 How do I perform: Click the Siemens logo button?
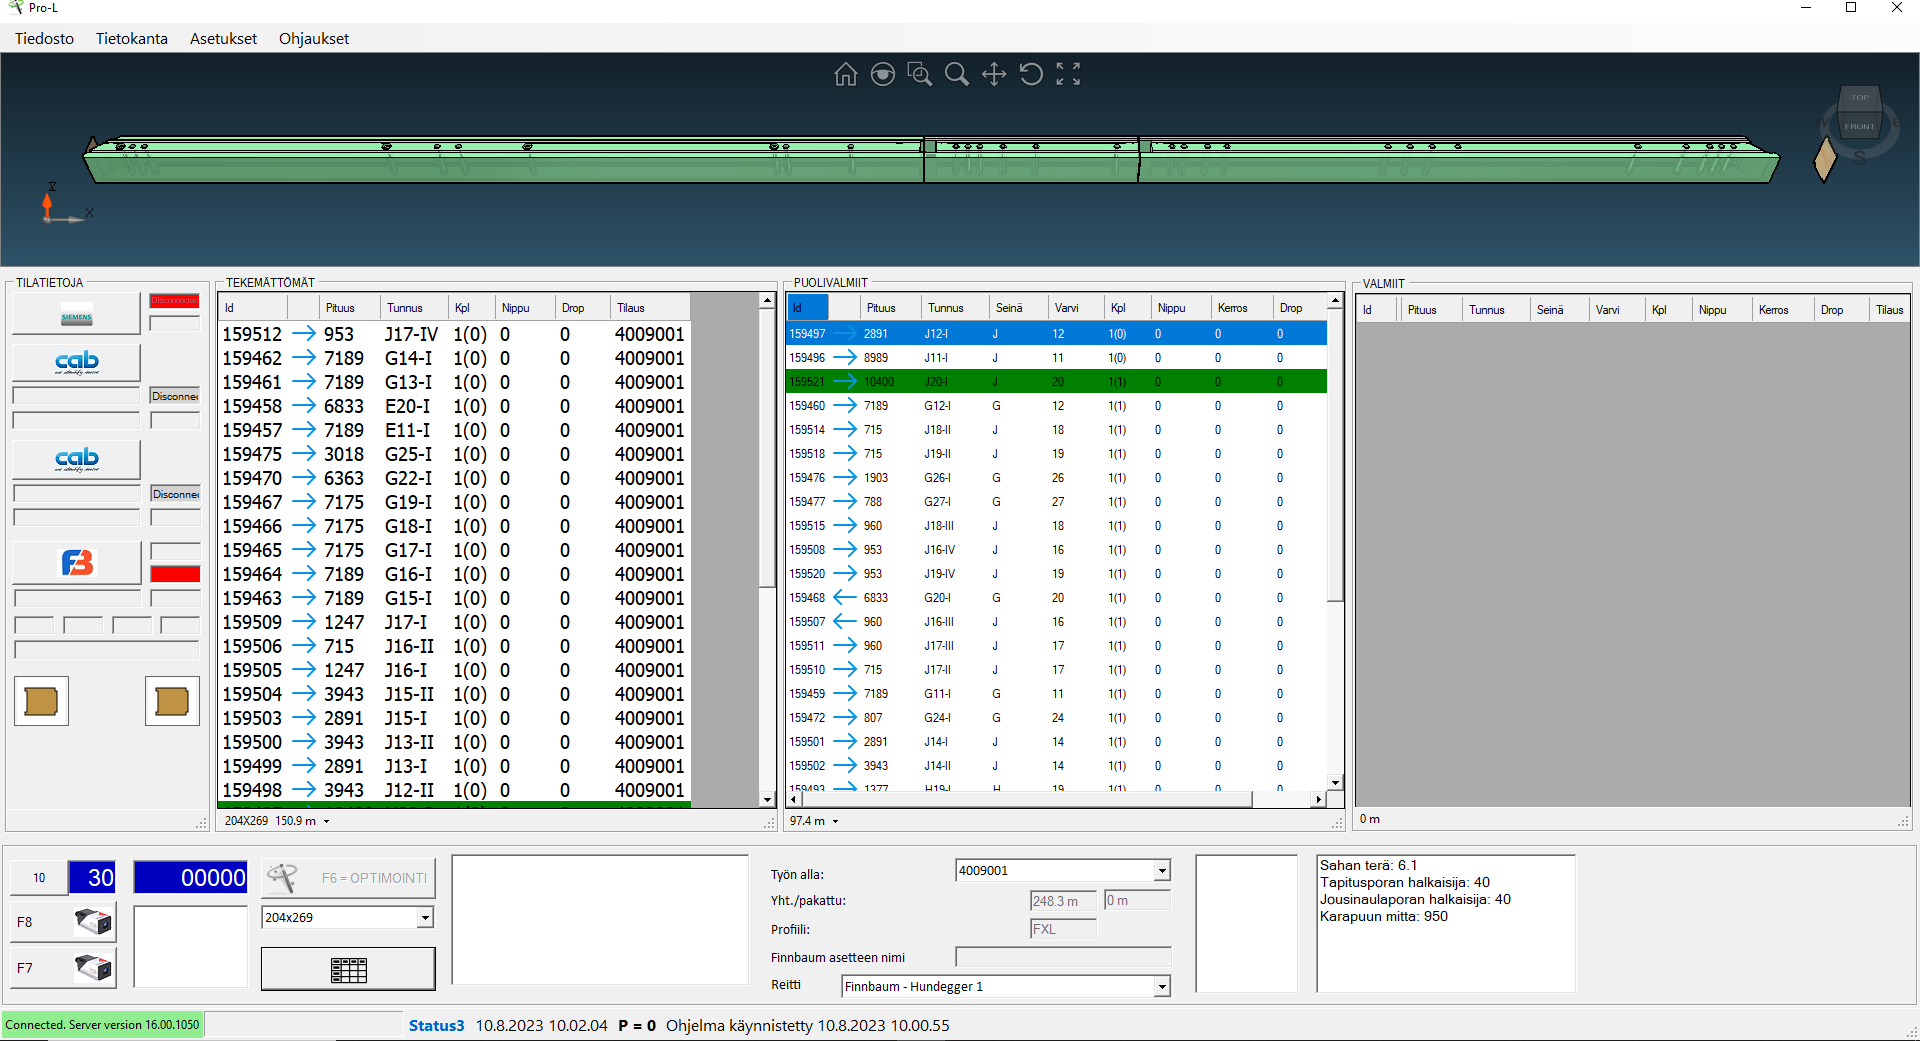click(x=76, y=314)
